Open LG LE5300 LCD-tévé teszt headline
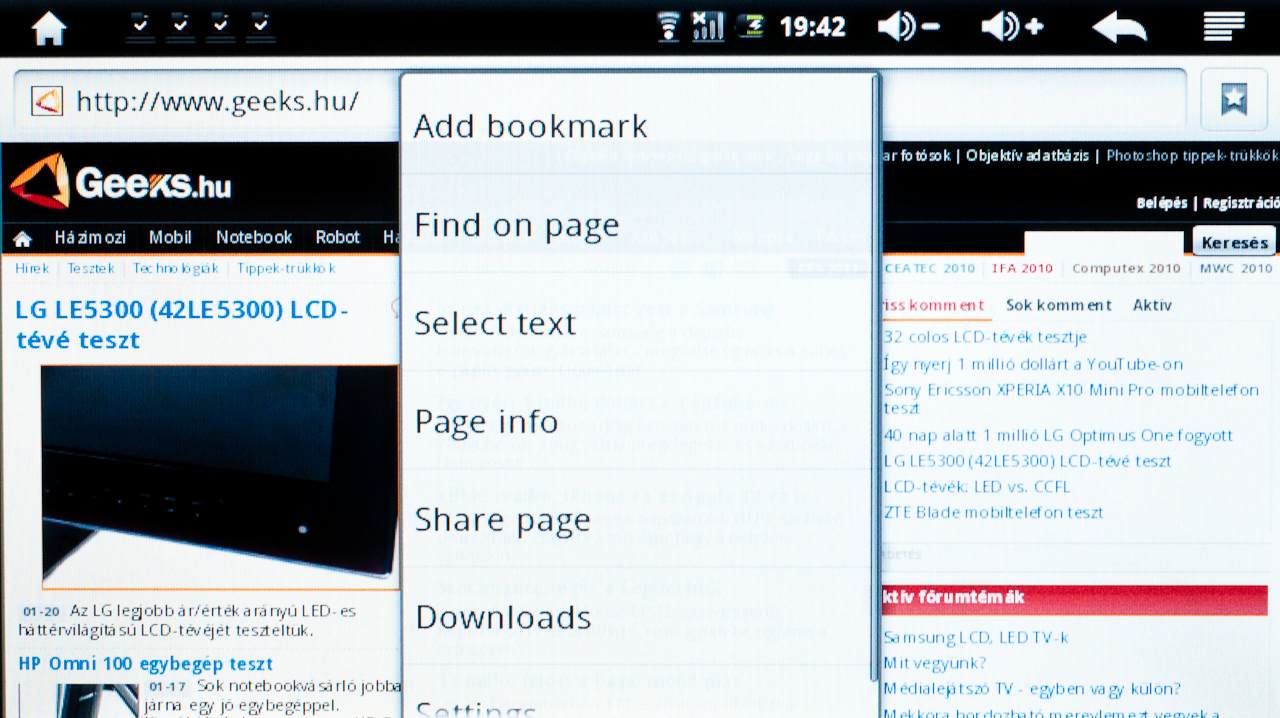The height and width of the screenshot is (718, 1280). point(181,325)
